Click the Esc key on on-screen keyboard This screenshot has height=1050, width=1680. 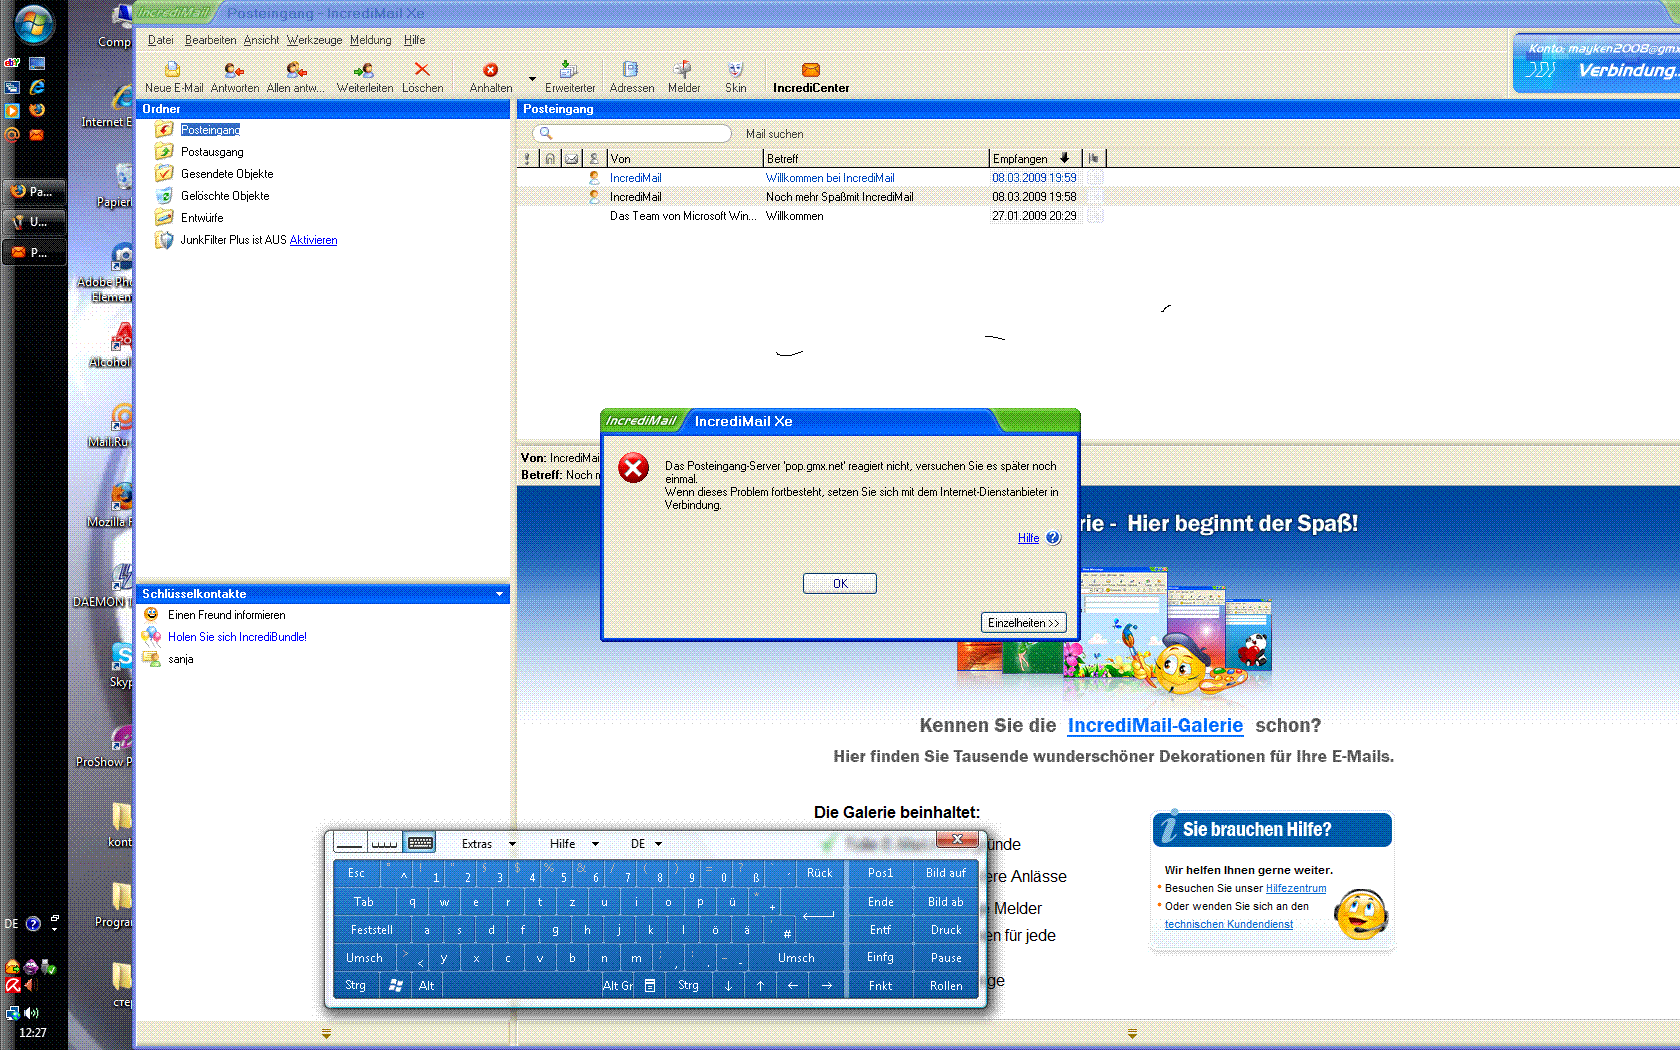(x=356, y=873)
